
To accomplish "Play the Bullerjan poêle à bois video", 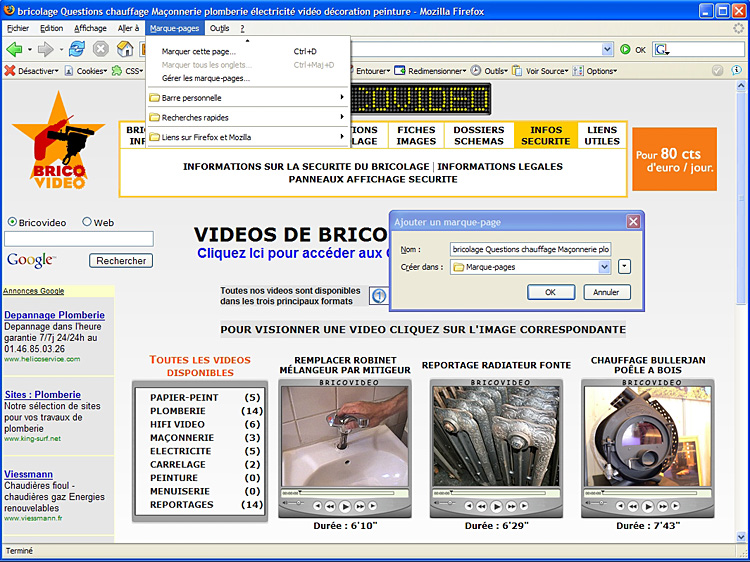I will pyautogui.click(x=647, y=506).
